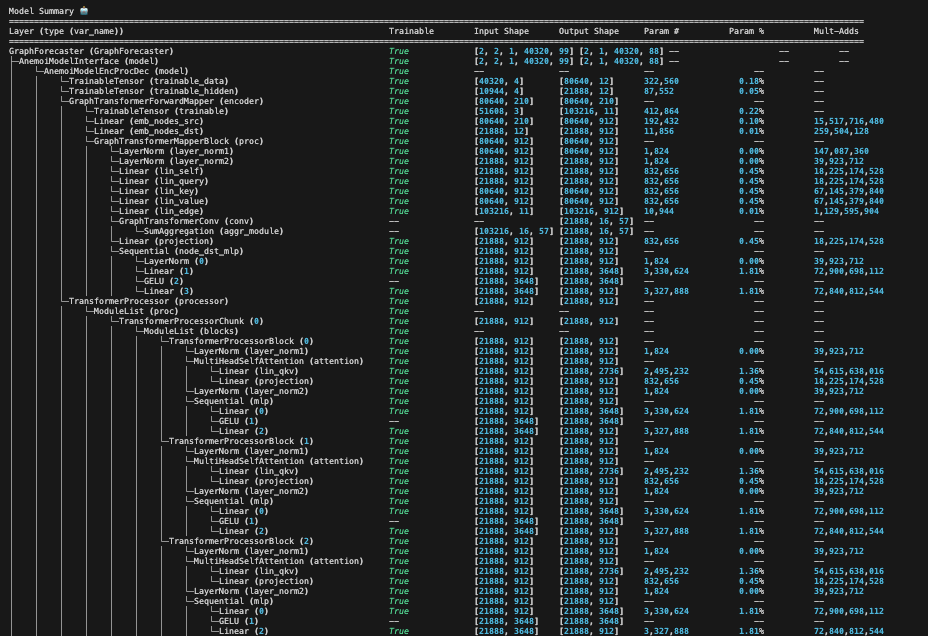
Task: Click the 'Layer (type (var_name))' column header
Action: [66, 31]
